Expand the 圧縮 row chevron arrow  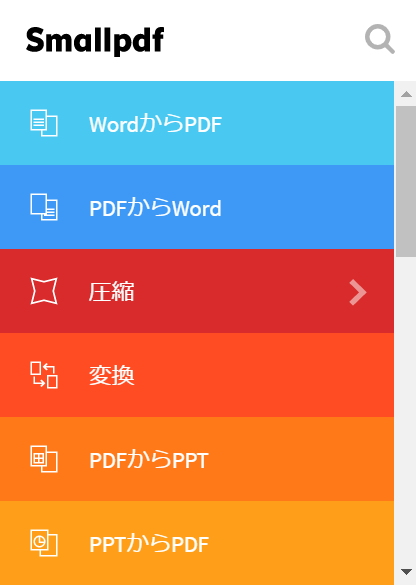358,293
